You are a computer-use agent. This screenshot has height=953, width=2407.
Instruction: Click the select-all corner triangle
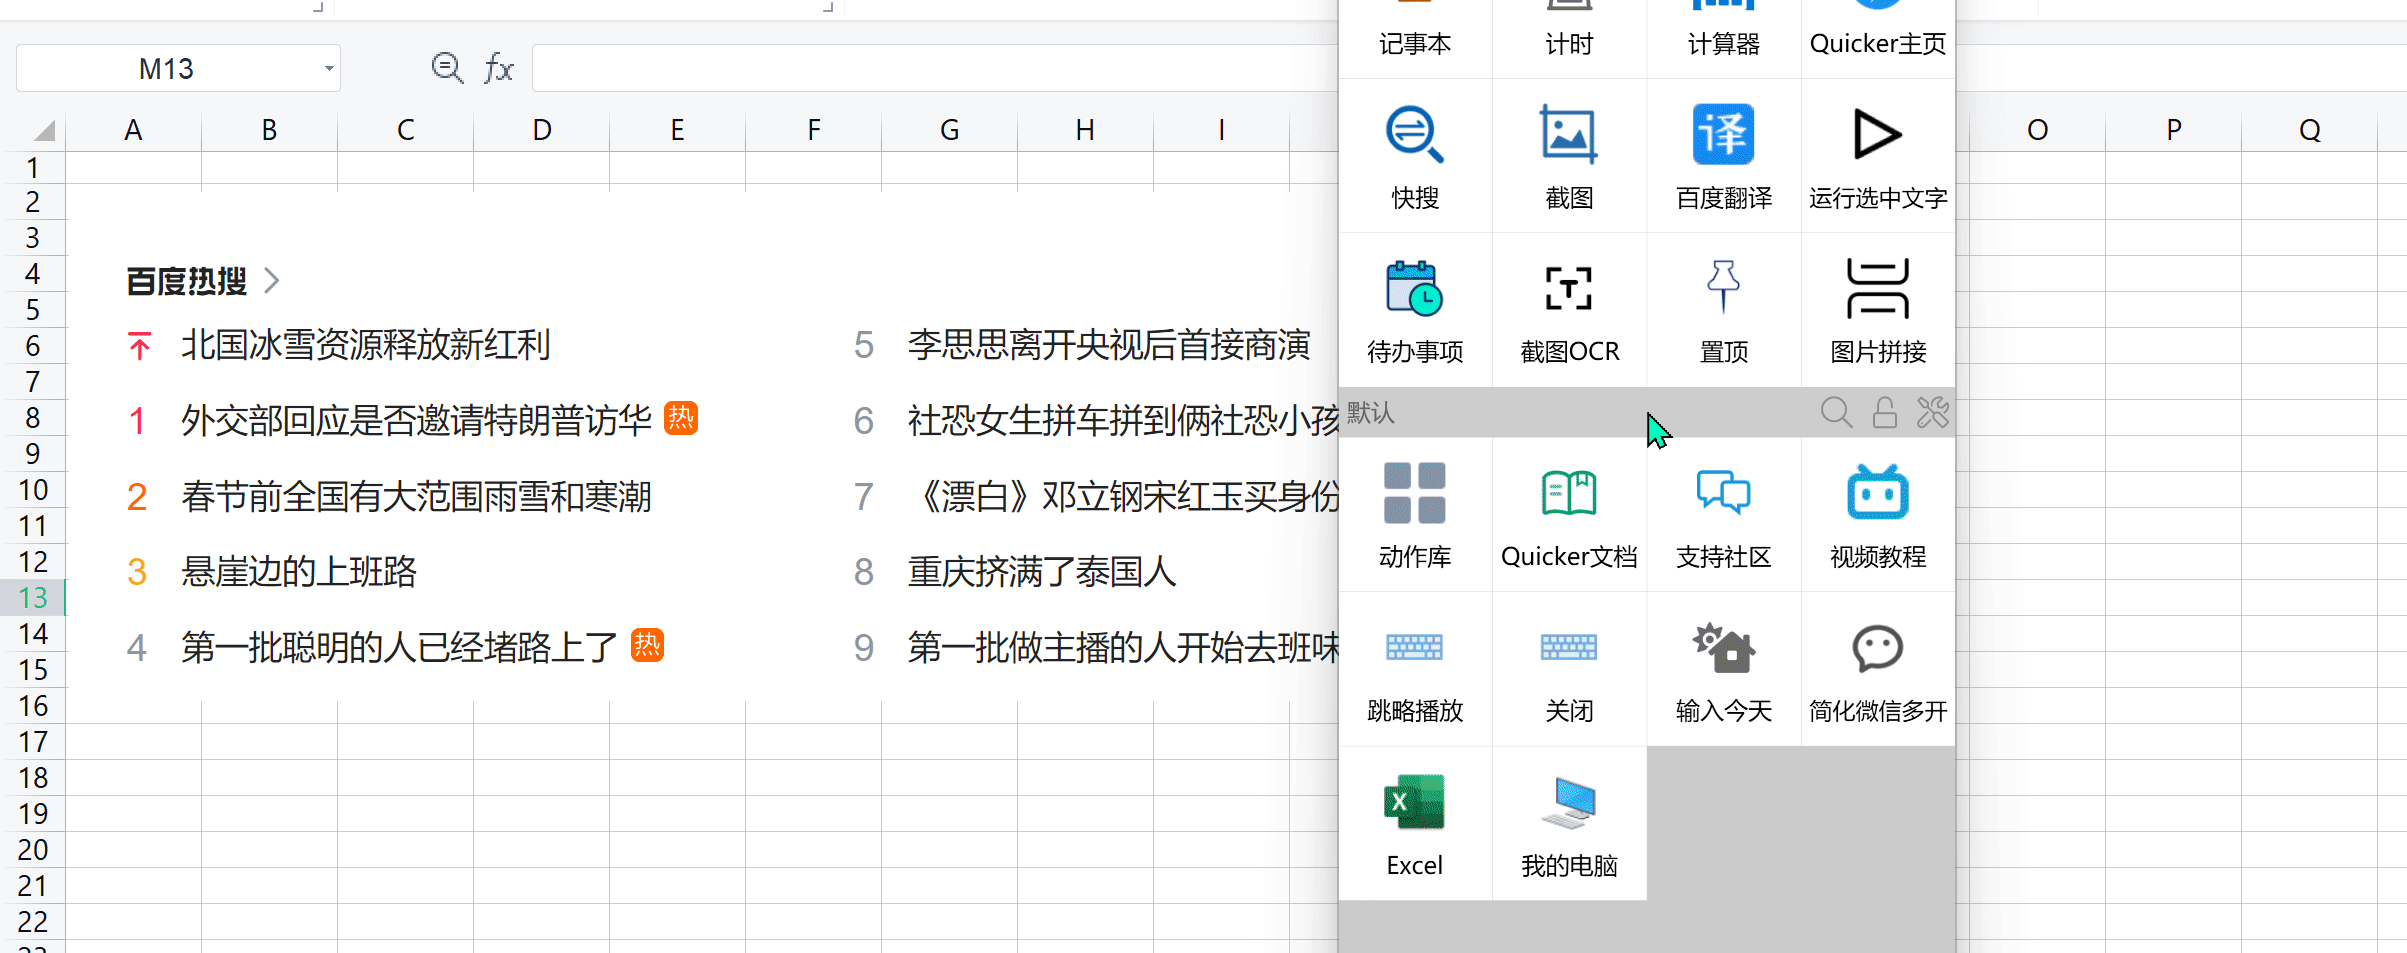coord(43,131)
